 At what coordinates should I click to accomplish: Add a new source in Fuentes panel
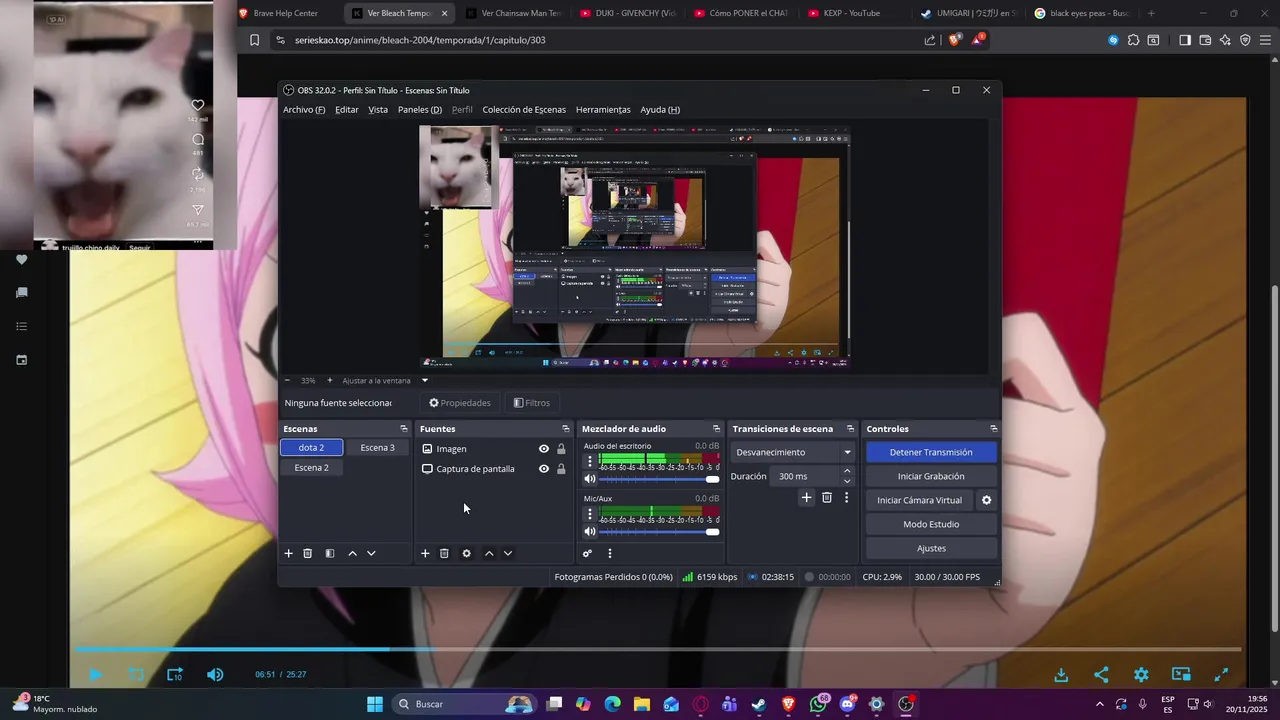pos(425,553)
